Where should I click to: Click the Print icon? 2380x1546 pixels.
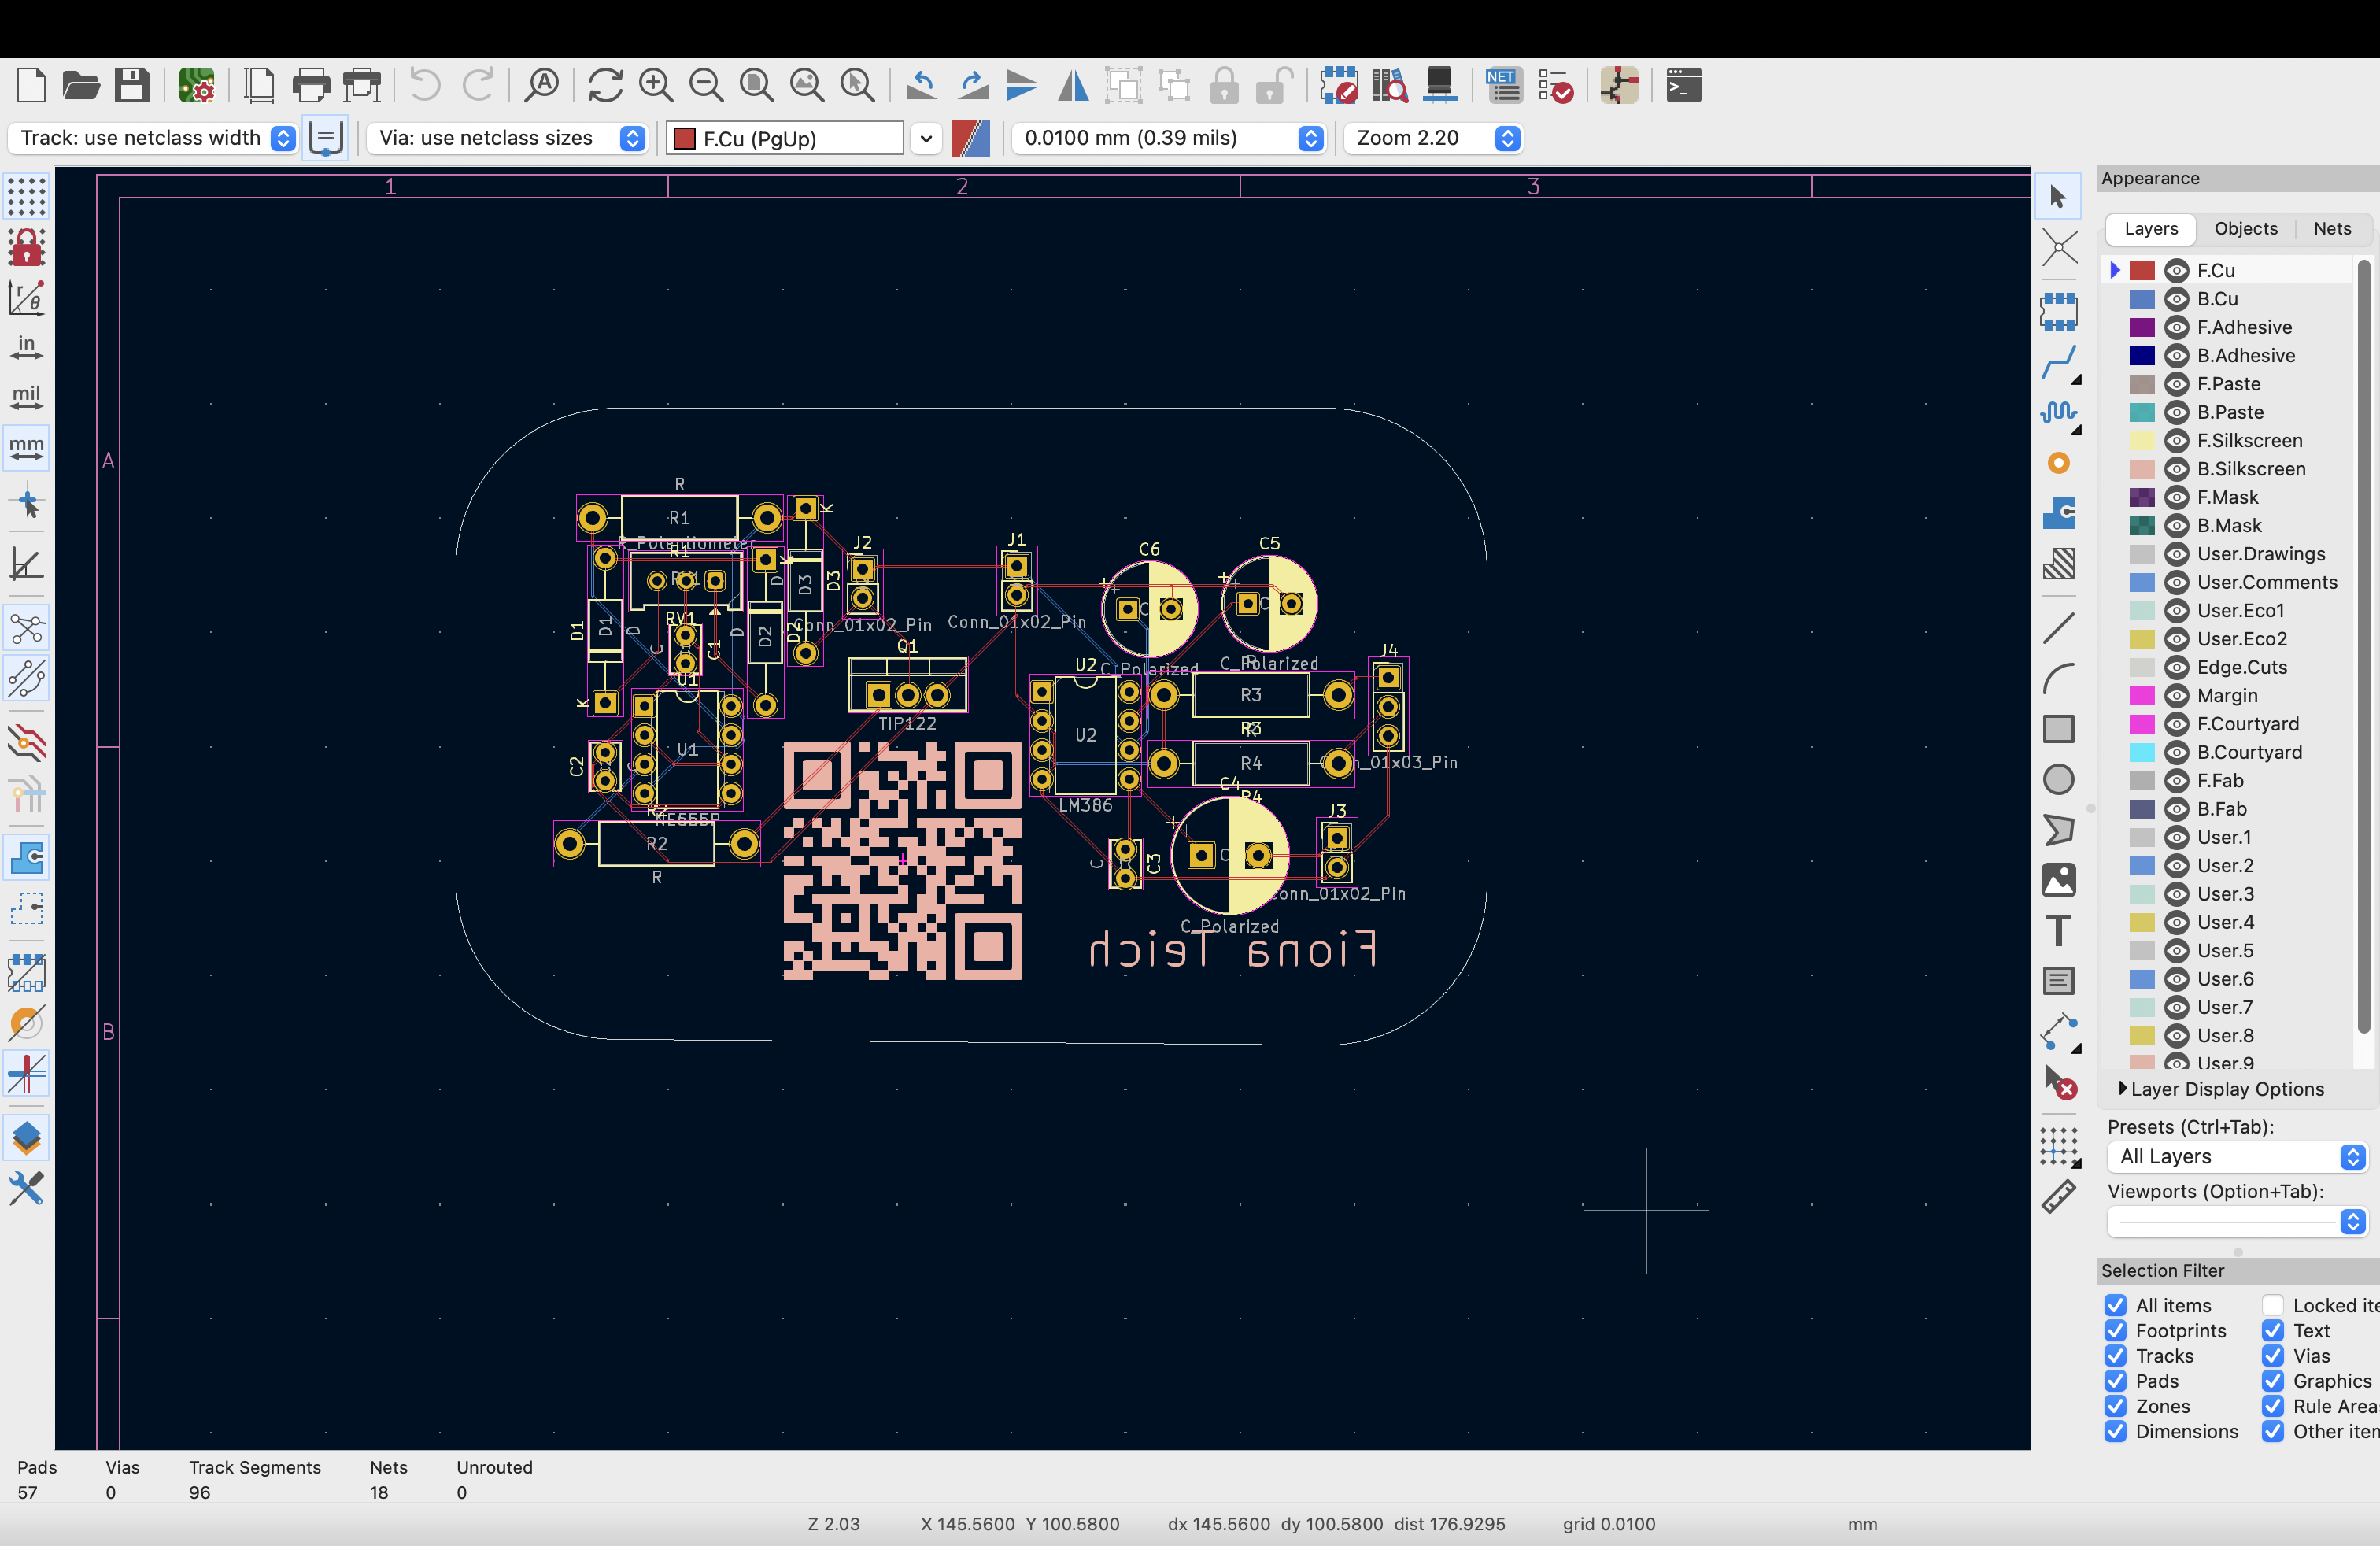311,86
